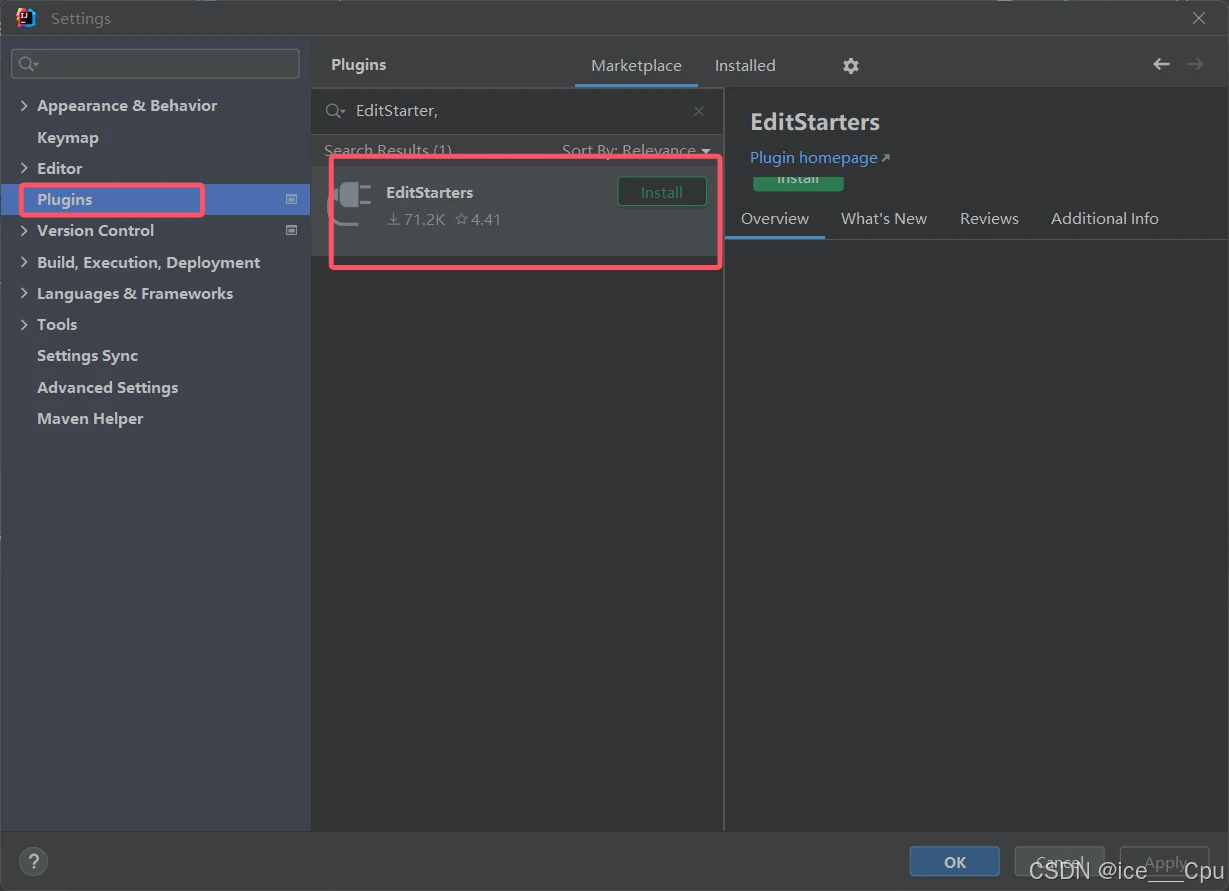
Task: Open the Plugin homepage link
Action: point(813,158)
